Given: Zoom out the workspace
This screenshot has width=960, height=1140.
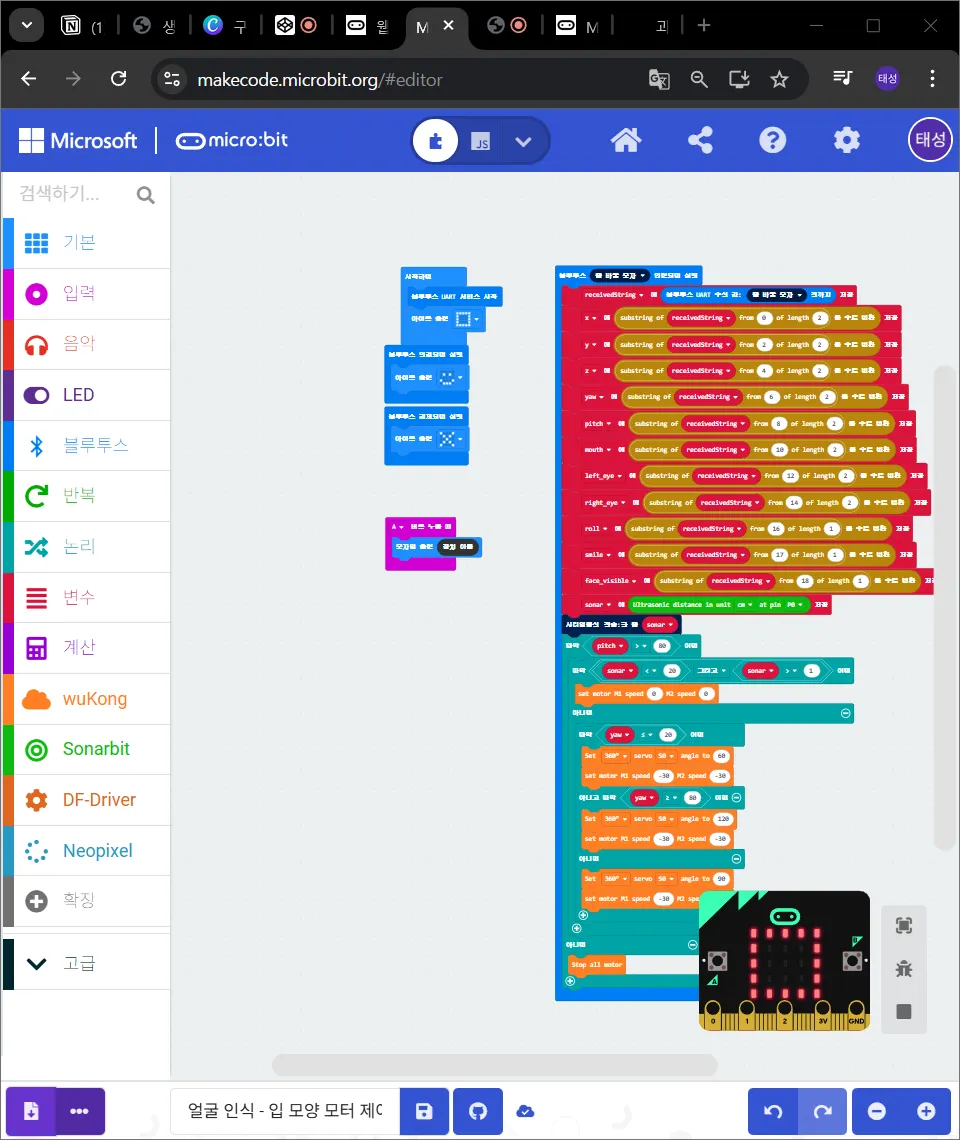Looking at the screenshot, I should pyautogui.click(x=877, y=1111).
